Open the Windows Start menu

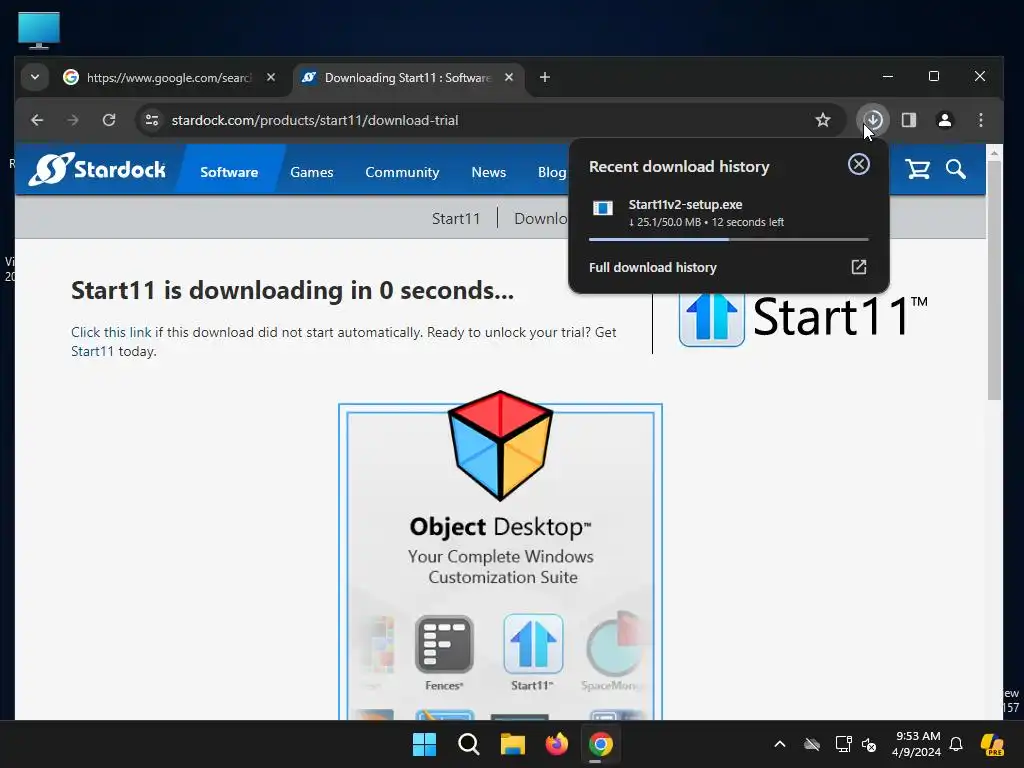click(424, 744)
